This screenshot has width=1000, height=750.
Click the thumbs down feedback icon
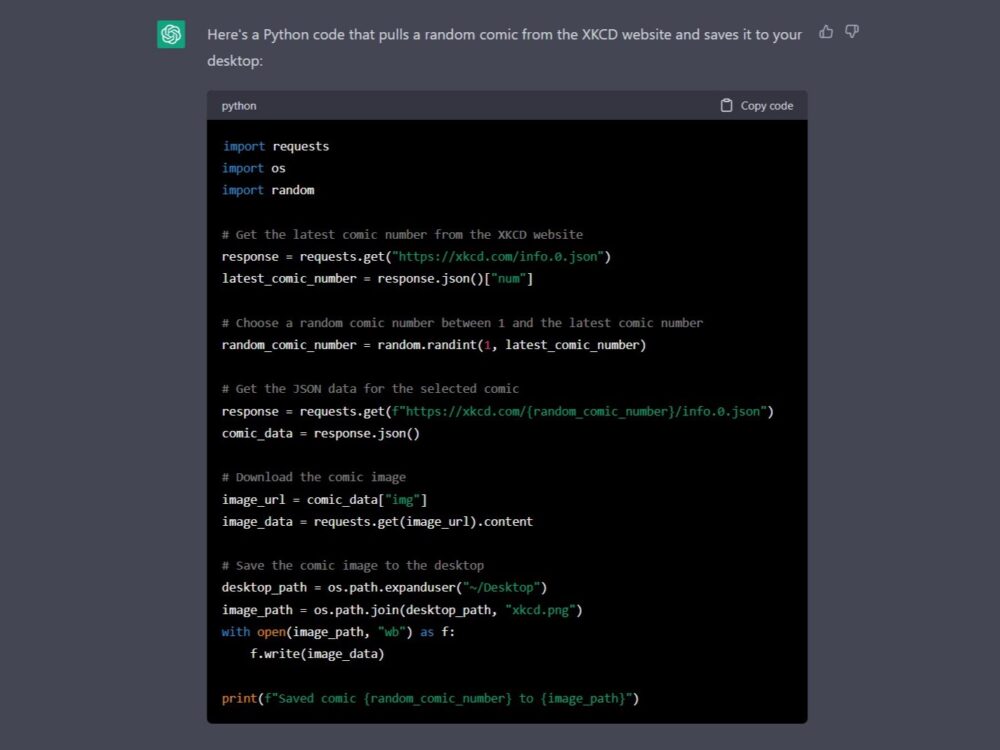851,32
